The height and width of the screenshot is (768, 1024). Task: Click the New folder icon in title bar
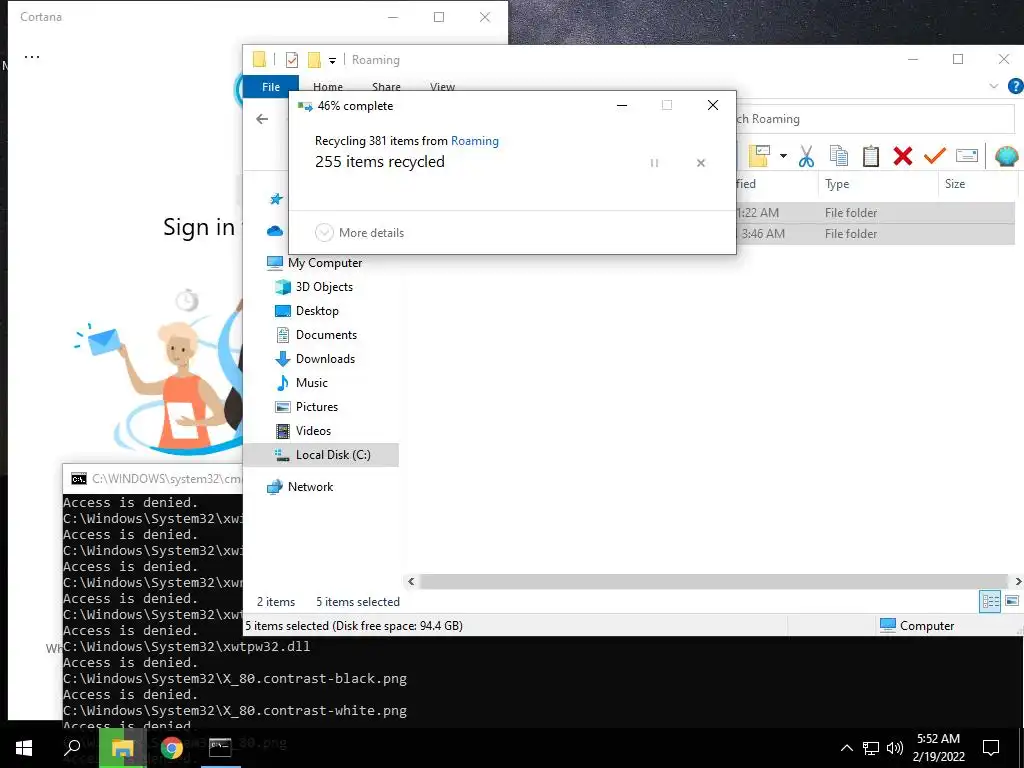pos(314,60)
